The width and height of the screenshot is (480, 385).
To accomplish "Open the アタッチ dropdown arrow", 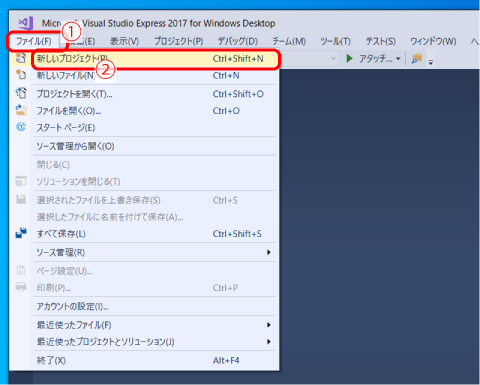I will pyautogui.click(x=398, y=59).
